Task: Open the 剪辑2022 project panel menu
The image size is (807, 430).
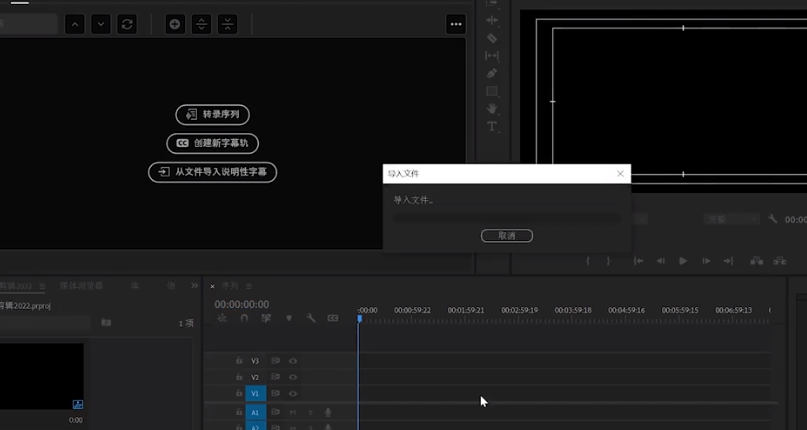Action: [x=42, y=286]
